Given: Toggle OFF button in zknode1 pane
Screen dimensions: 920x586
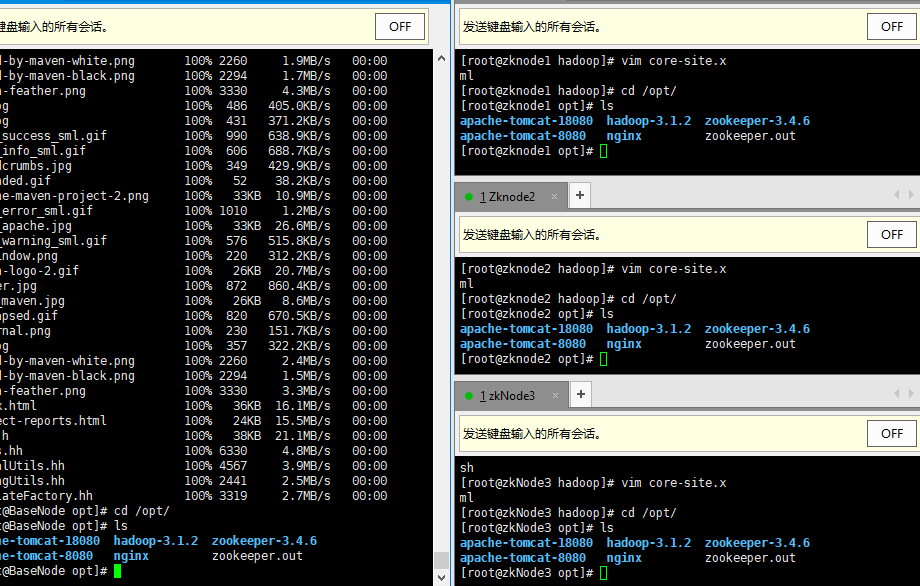Looking at the screenshot, I should [x=891, y=26].
